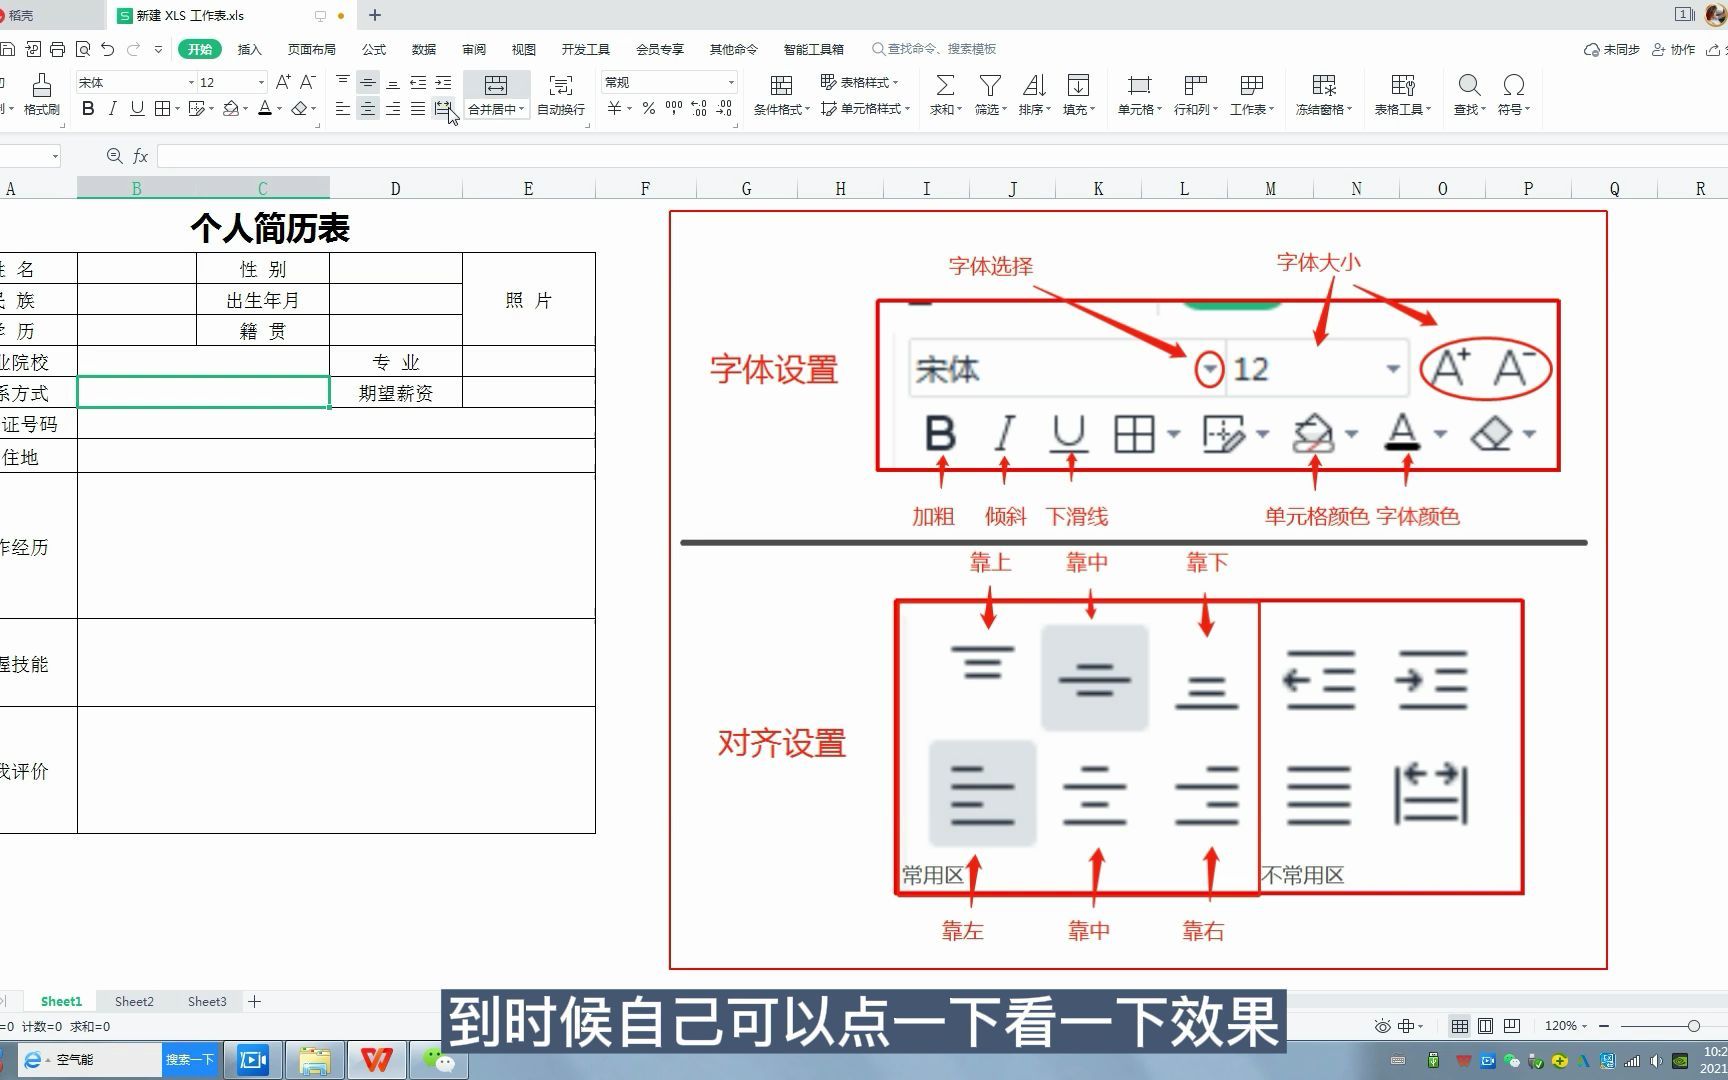Open the 冻结窗格 freeze panes dropdown
Image resolution: width=1728 pixels, height=1080 pixels.
(1323, 95)
